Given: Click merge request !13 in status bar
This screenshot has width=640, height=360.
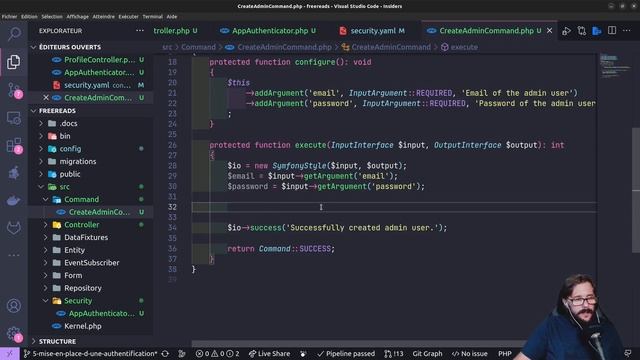Looking at the screenshot, I should coord(394,353).
